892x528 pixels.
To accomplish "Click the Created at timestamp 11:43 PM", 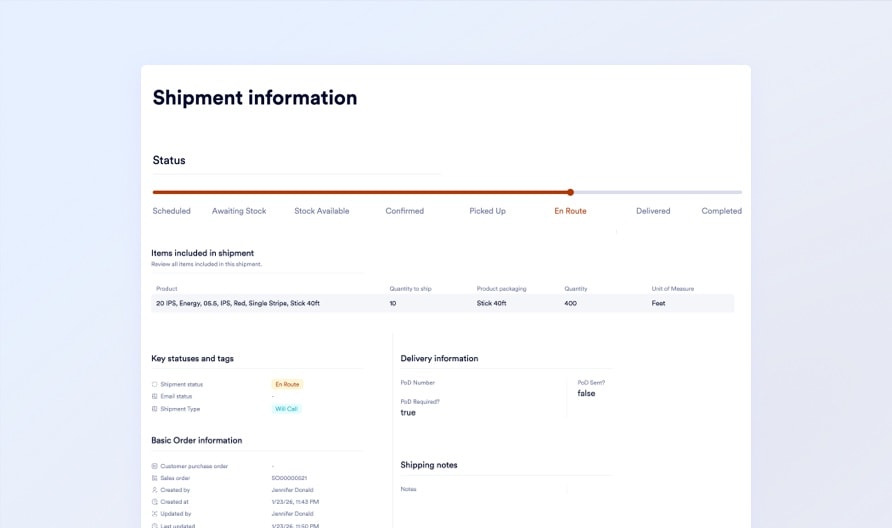I will [x=295, y=502].
